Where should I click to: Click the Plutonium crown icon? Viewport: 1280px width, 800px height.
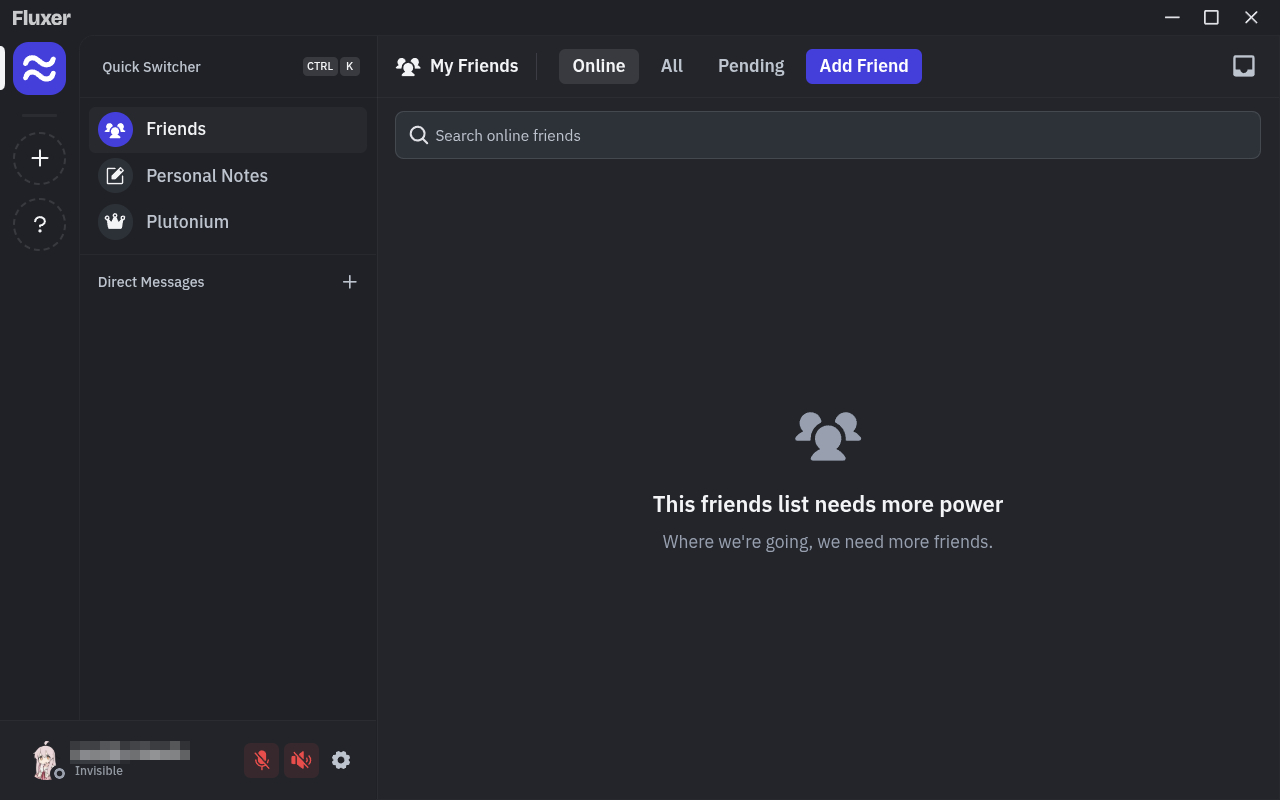[115, 222]
